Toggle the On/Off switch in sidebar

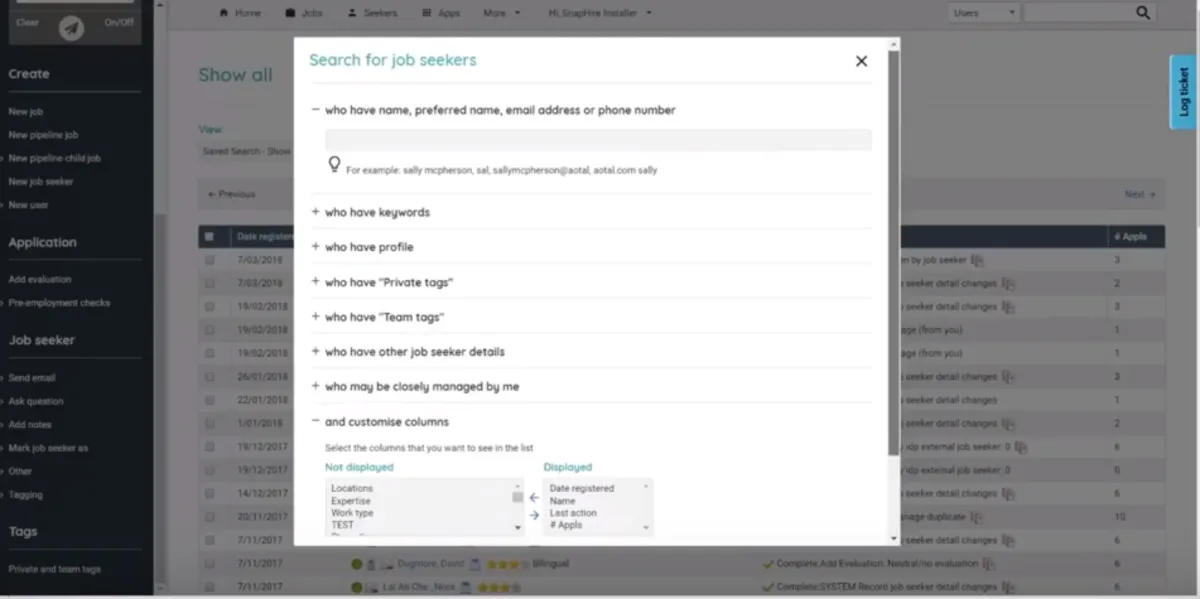coord(119,22)
